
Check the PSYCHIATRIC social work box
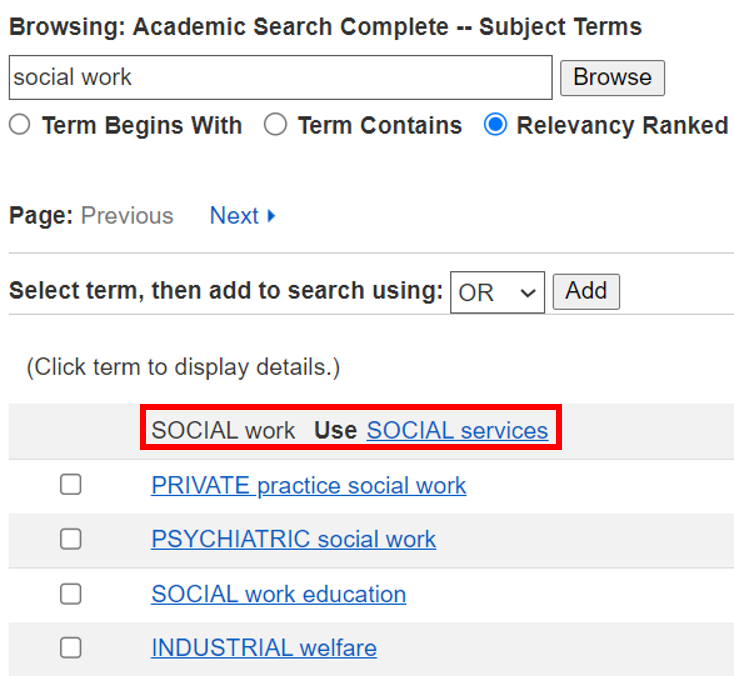point(71,539)
